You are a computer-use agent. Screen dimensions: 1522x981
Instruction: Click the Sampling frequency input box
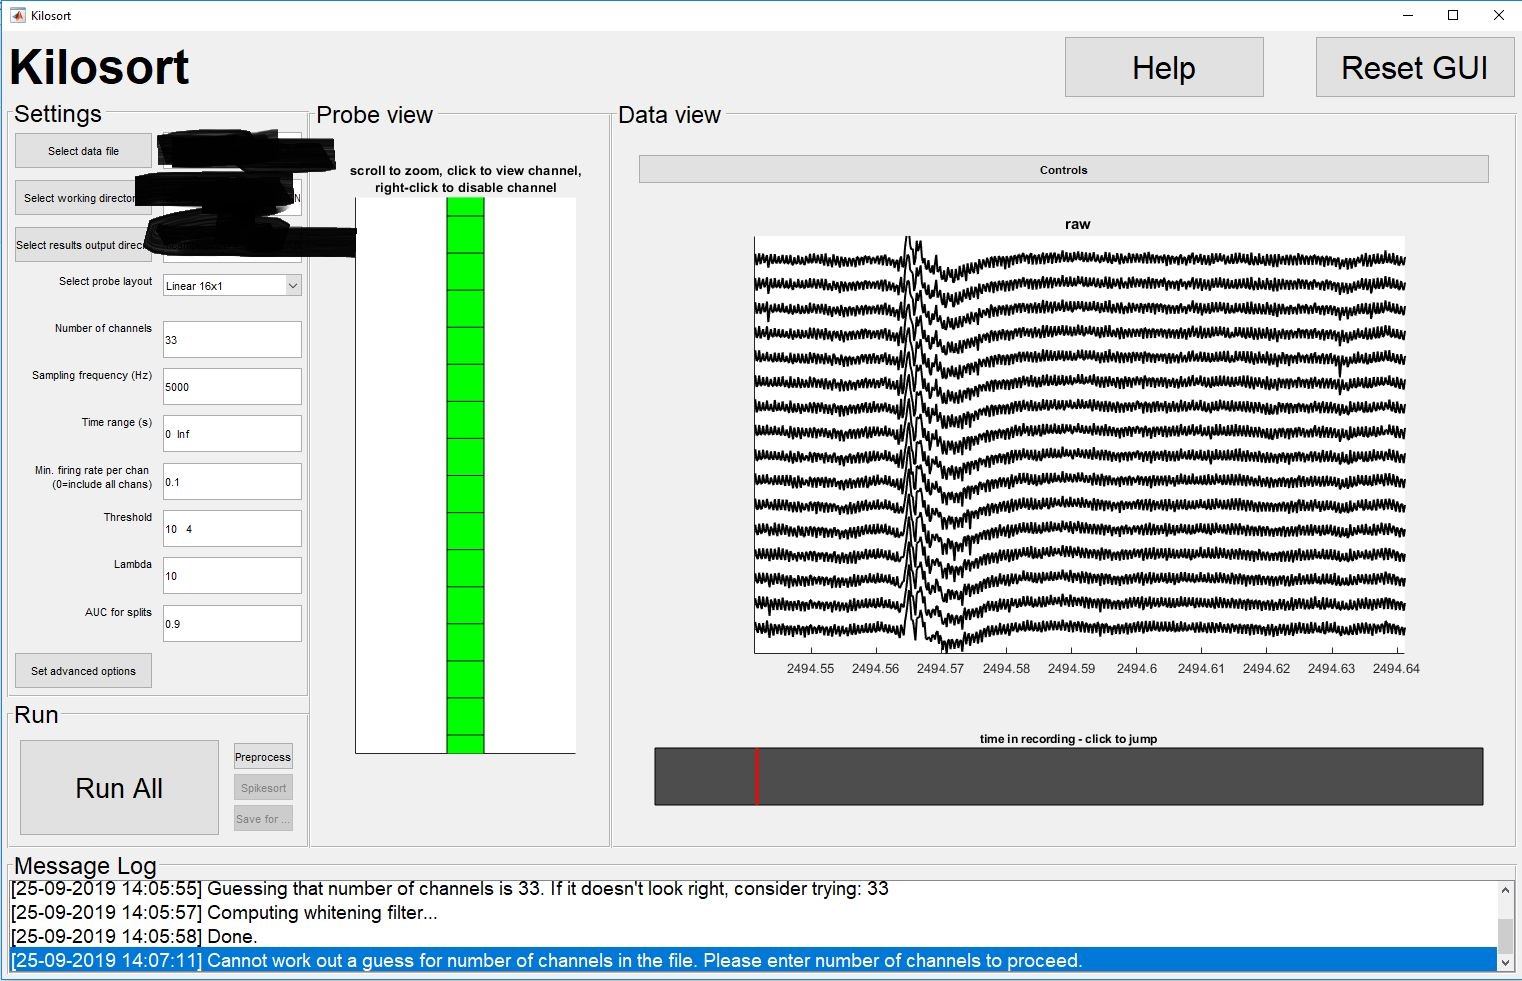click(x=231, y=386)
